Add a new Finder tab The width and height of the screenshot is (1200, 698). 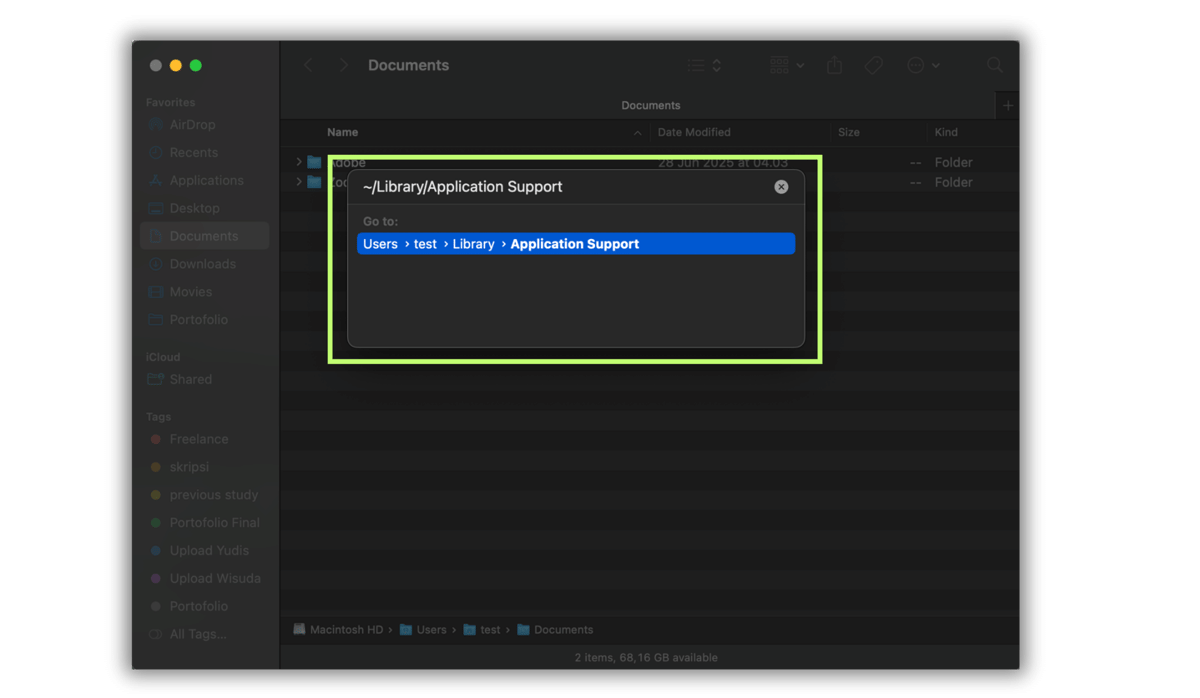(x=1008, y=105)
